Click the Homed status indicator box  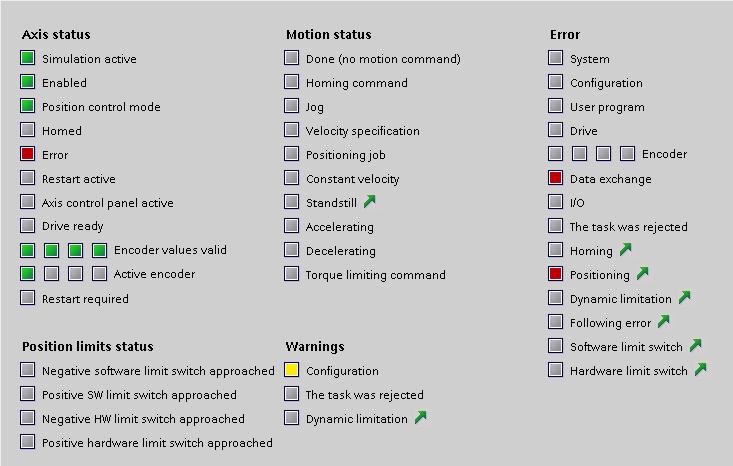28,129
